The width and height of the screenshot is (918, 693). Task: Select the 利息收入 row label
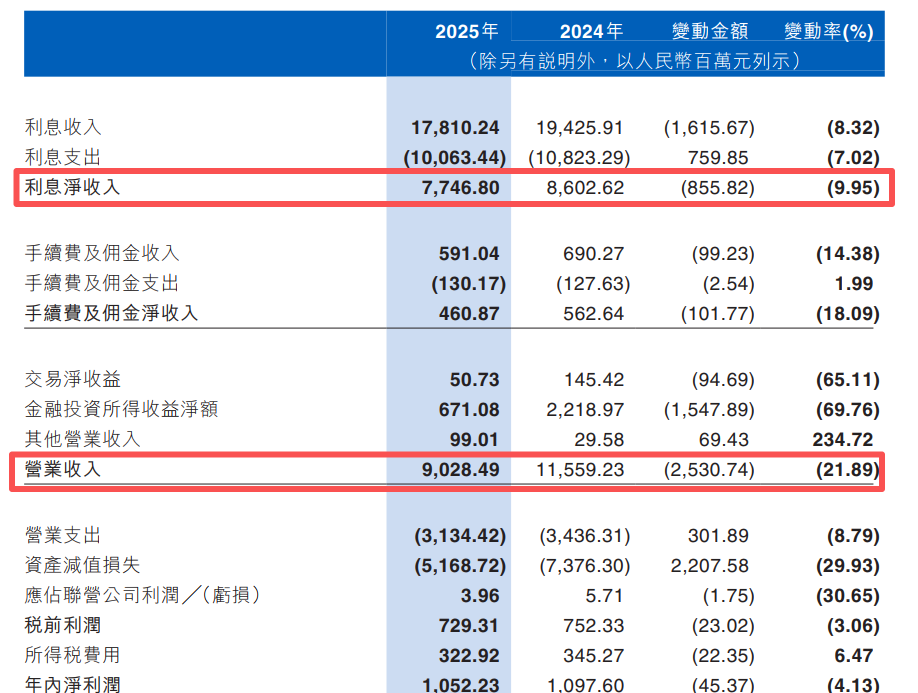coord(63,127)
